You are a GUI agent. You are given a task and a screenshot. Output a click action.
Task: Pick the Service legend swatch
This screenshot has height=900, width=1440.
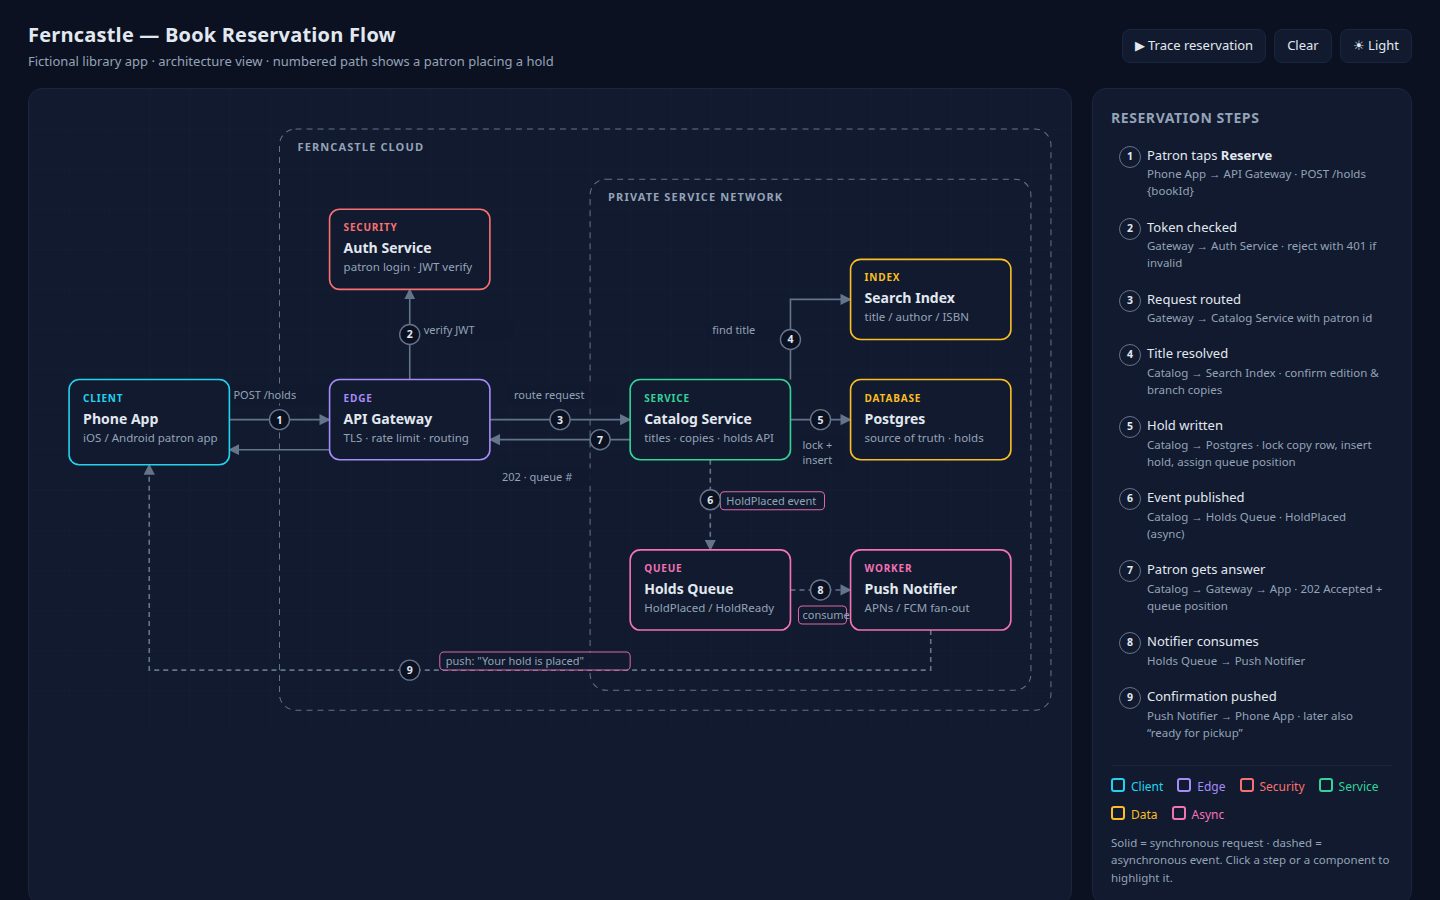click(1326, 786)
